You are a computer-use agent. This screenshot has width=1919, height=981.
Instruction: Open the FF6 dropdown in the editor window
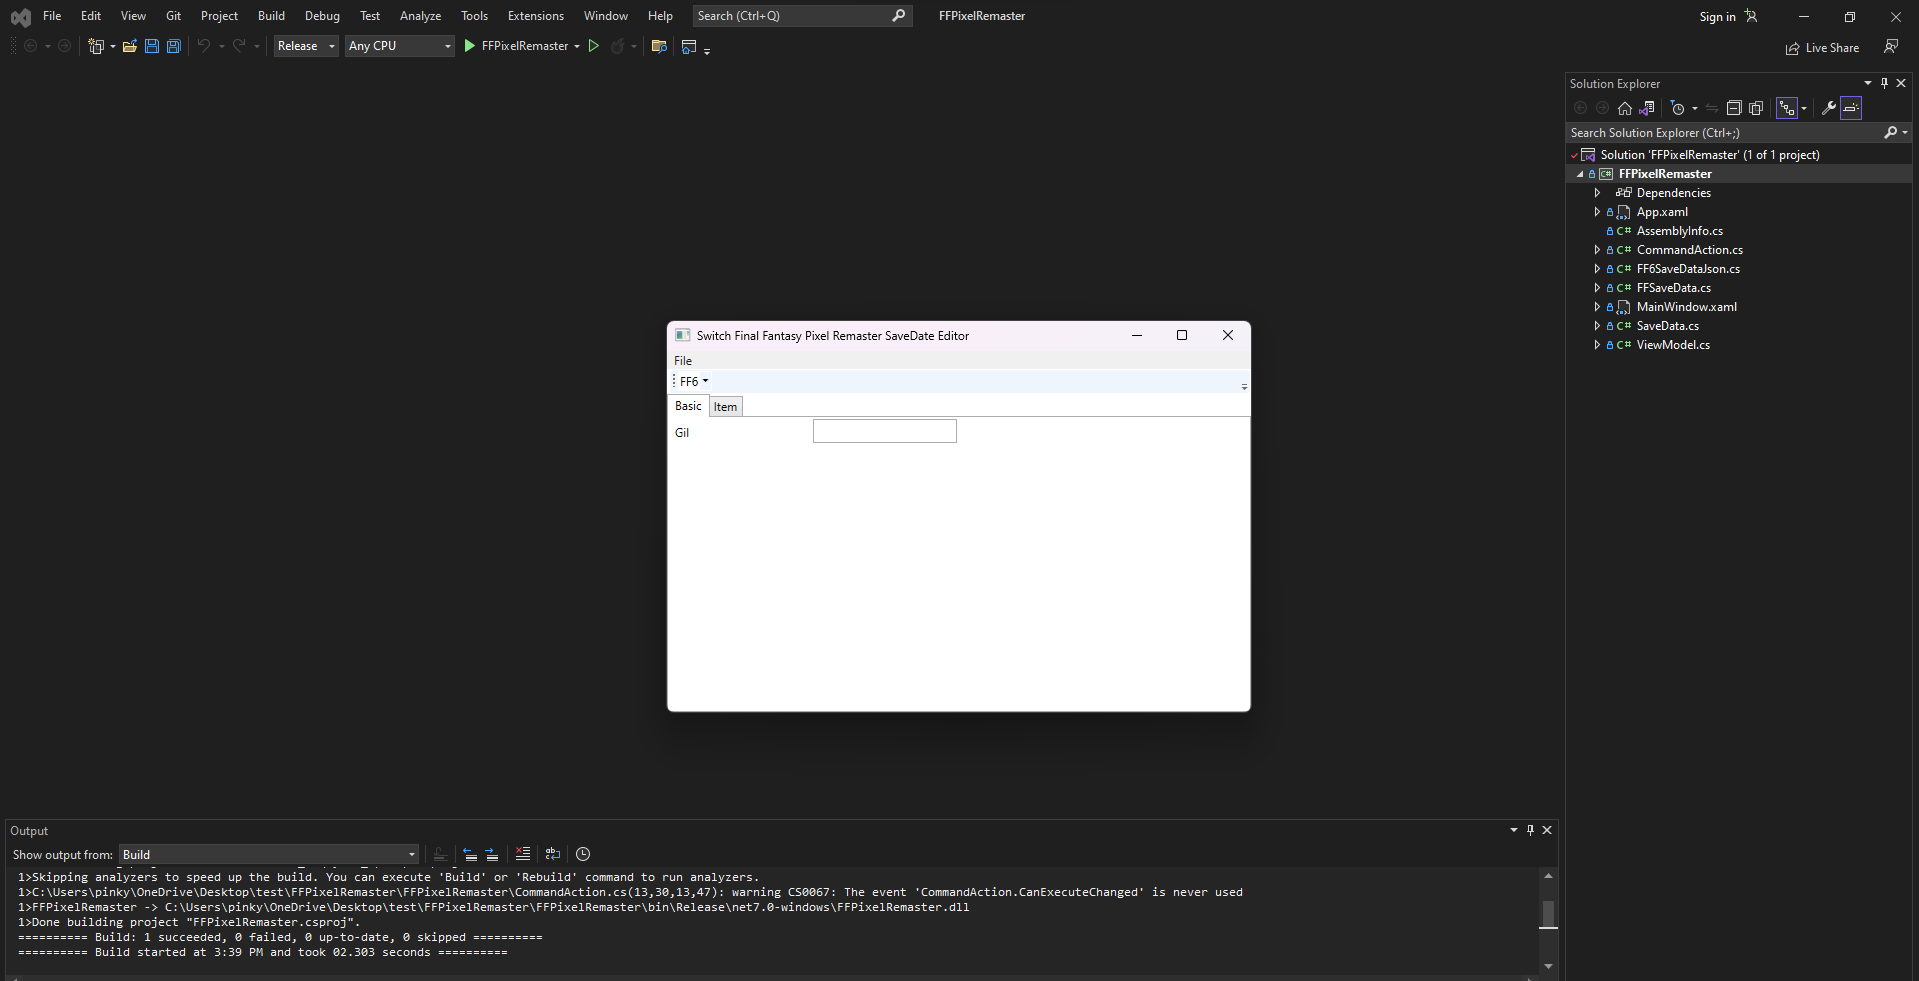694,381
